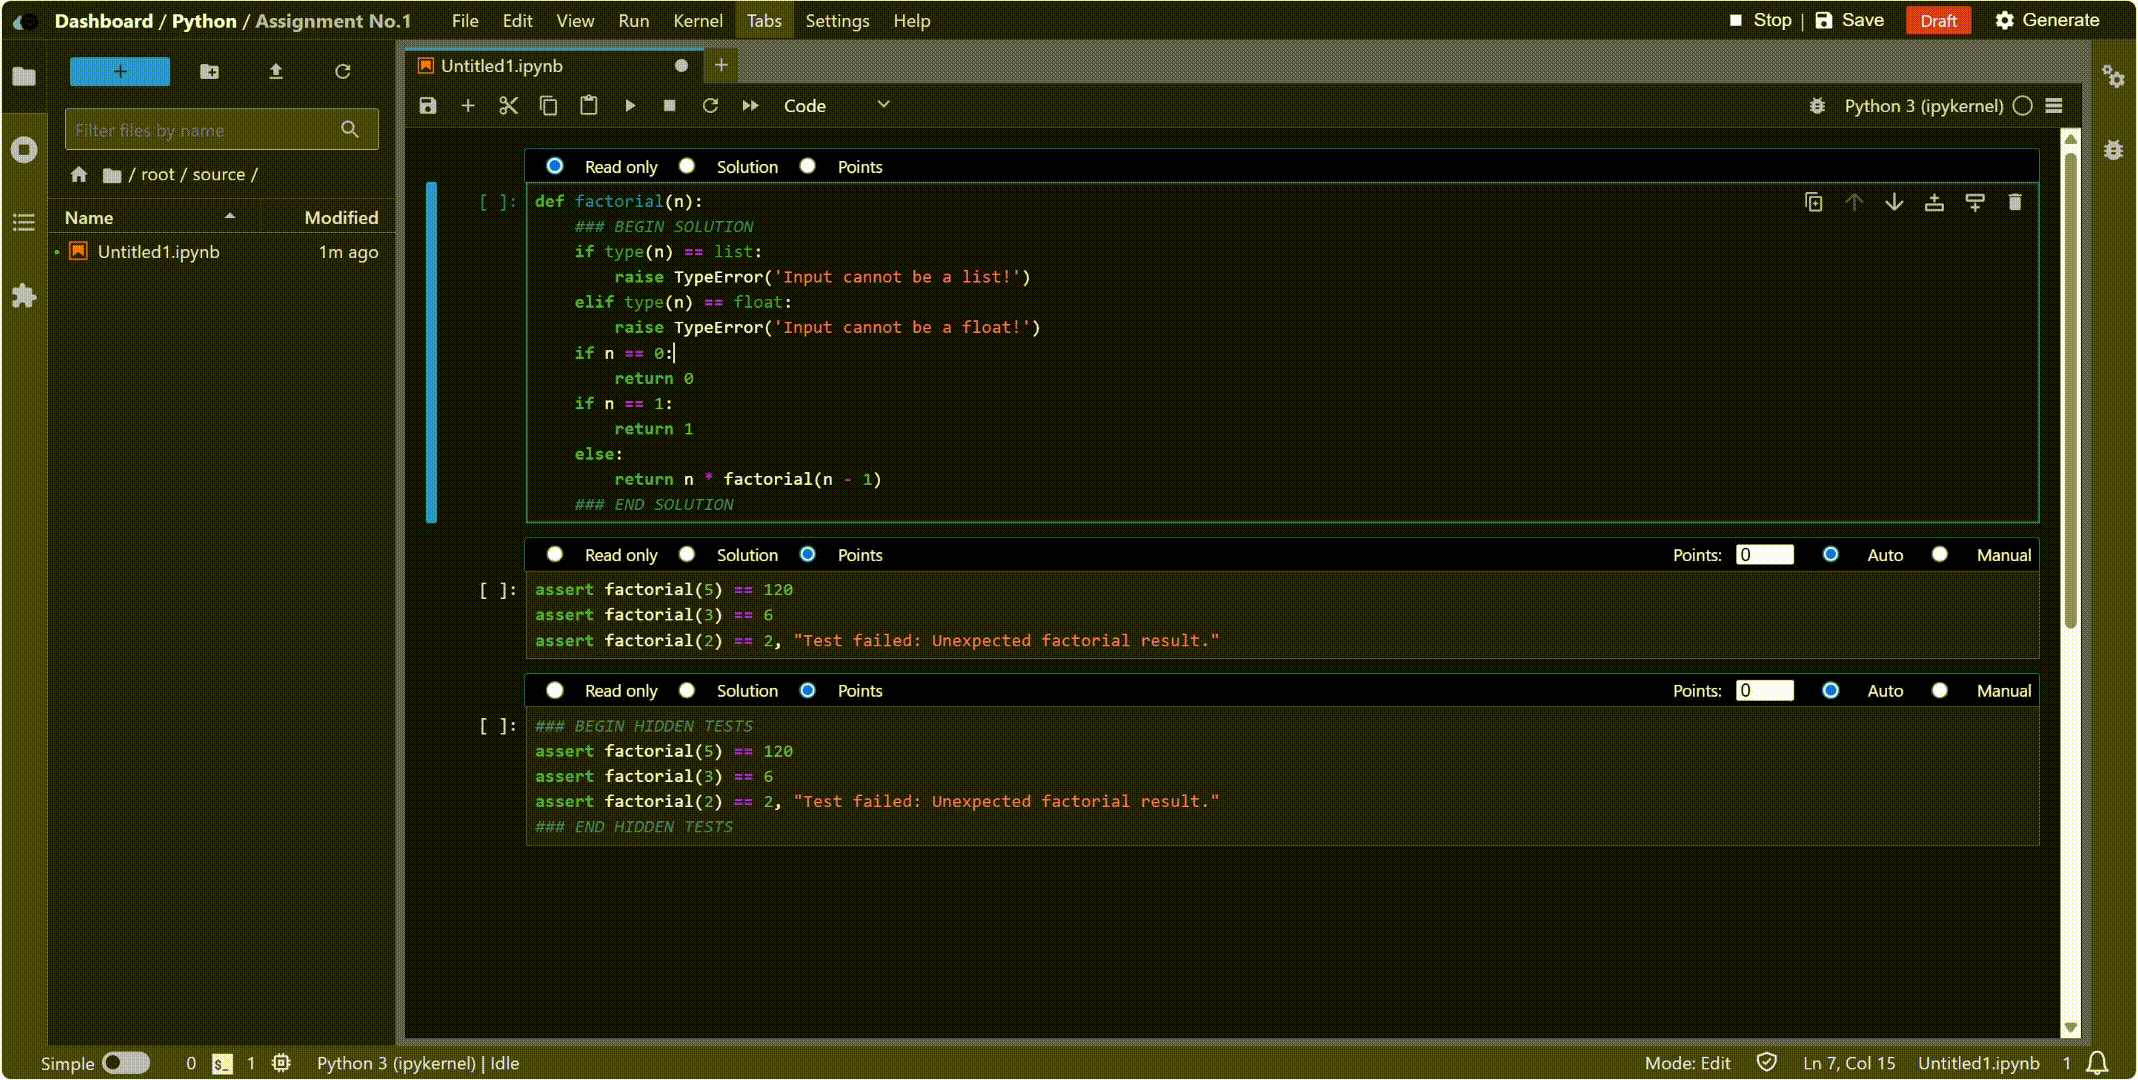Click the Stop button in top bar
Viewport: 2138px width, 1080px height.
point(1760,20)
